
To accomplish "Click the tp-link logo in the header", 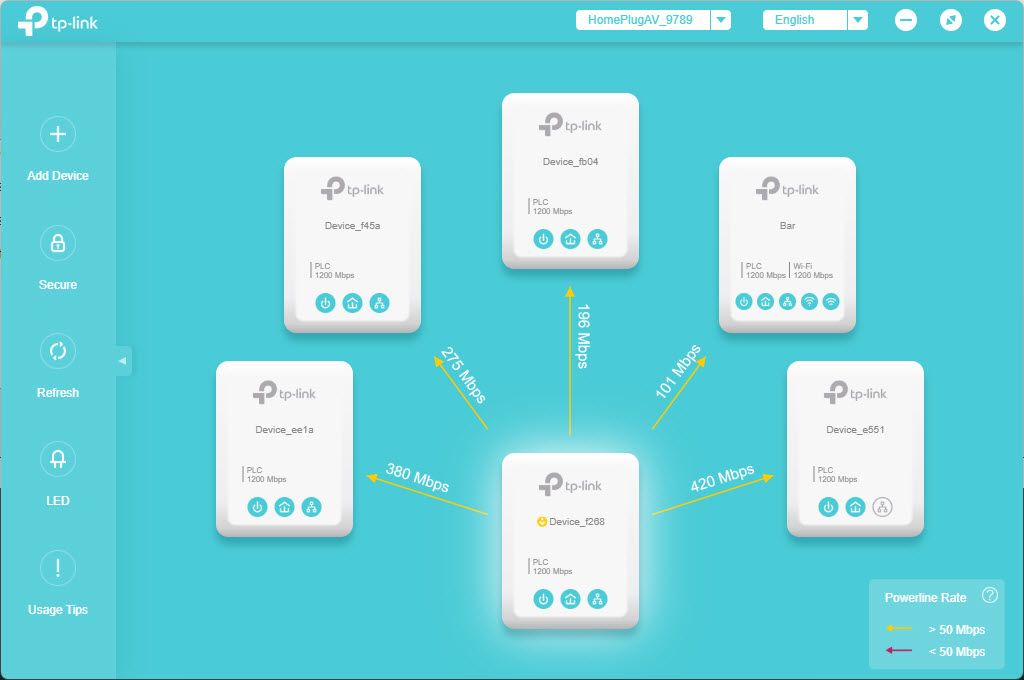I will [58, 21].
